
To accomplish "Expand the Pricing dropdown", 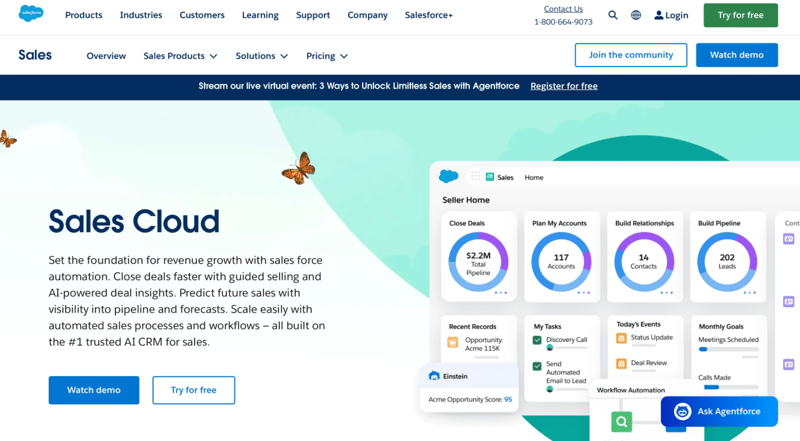I will (x=327, y=56).
